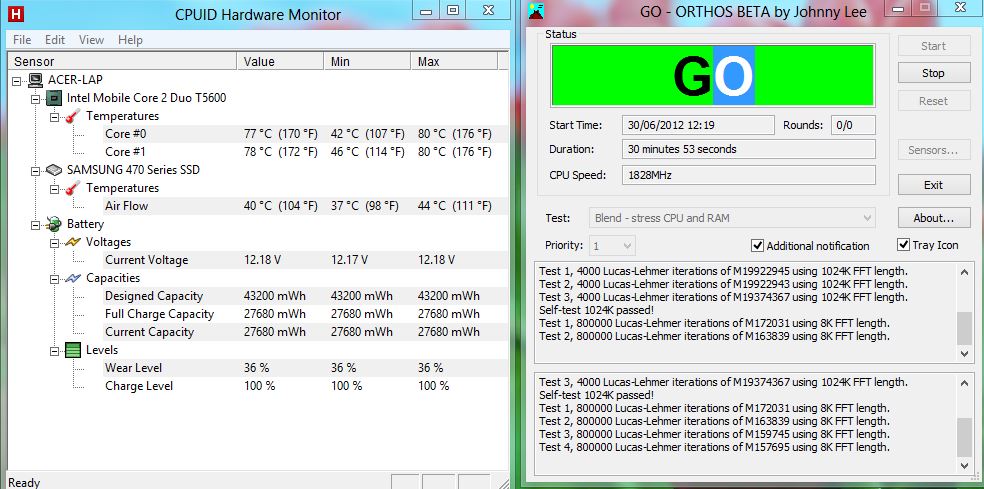Click the Voltages lightning icon
This screenshot has height=489, width=984.
pyautogui.click(x=73, y=242)
